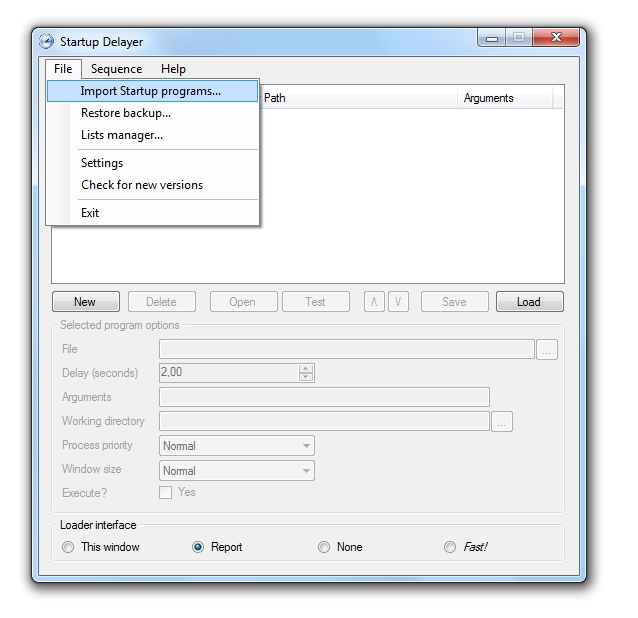Increase the delay with spinner up arrow
This screenshot has width=638, height=618.
click(306, 369)
